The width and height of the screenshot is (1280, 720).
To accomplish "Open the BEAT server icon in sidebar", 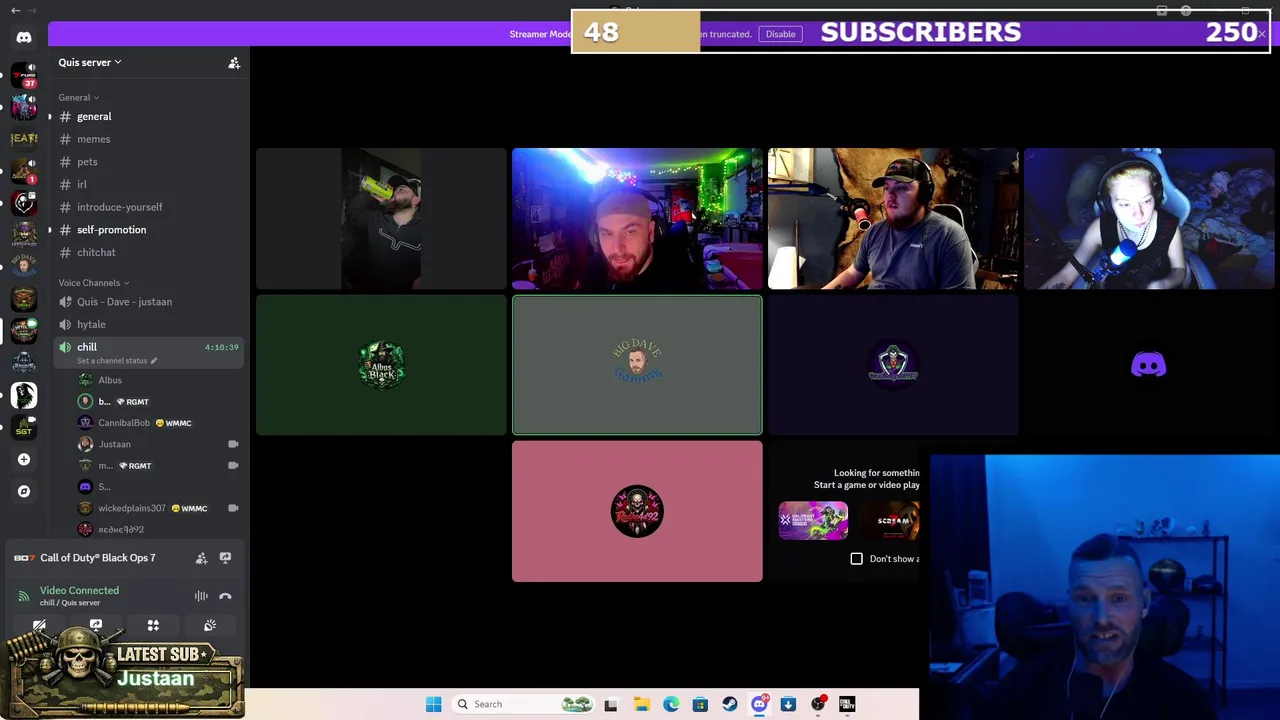I will tap(24, 139).
